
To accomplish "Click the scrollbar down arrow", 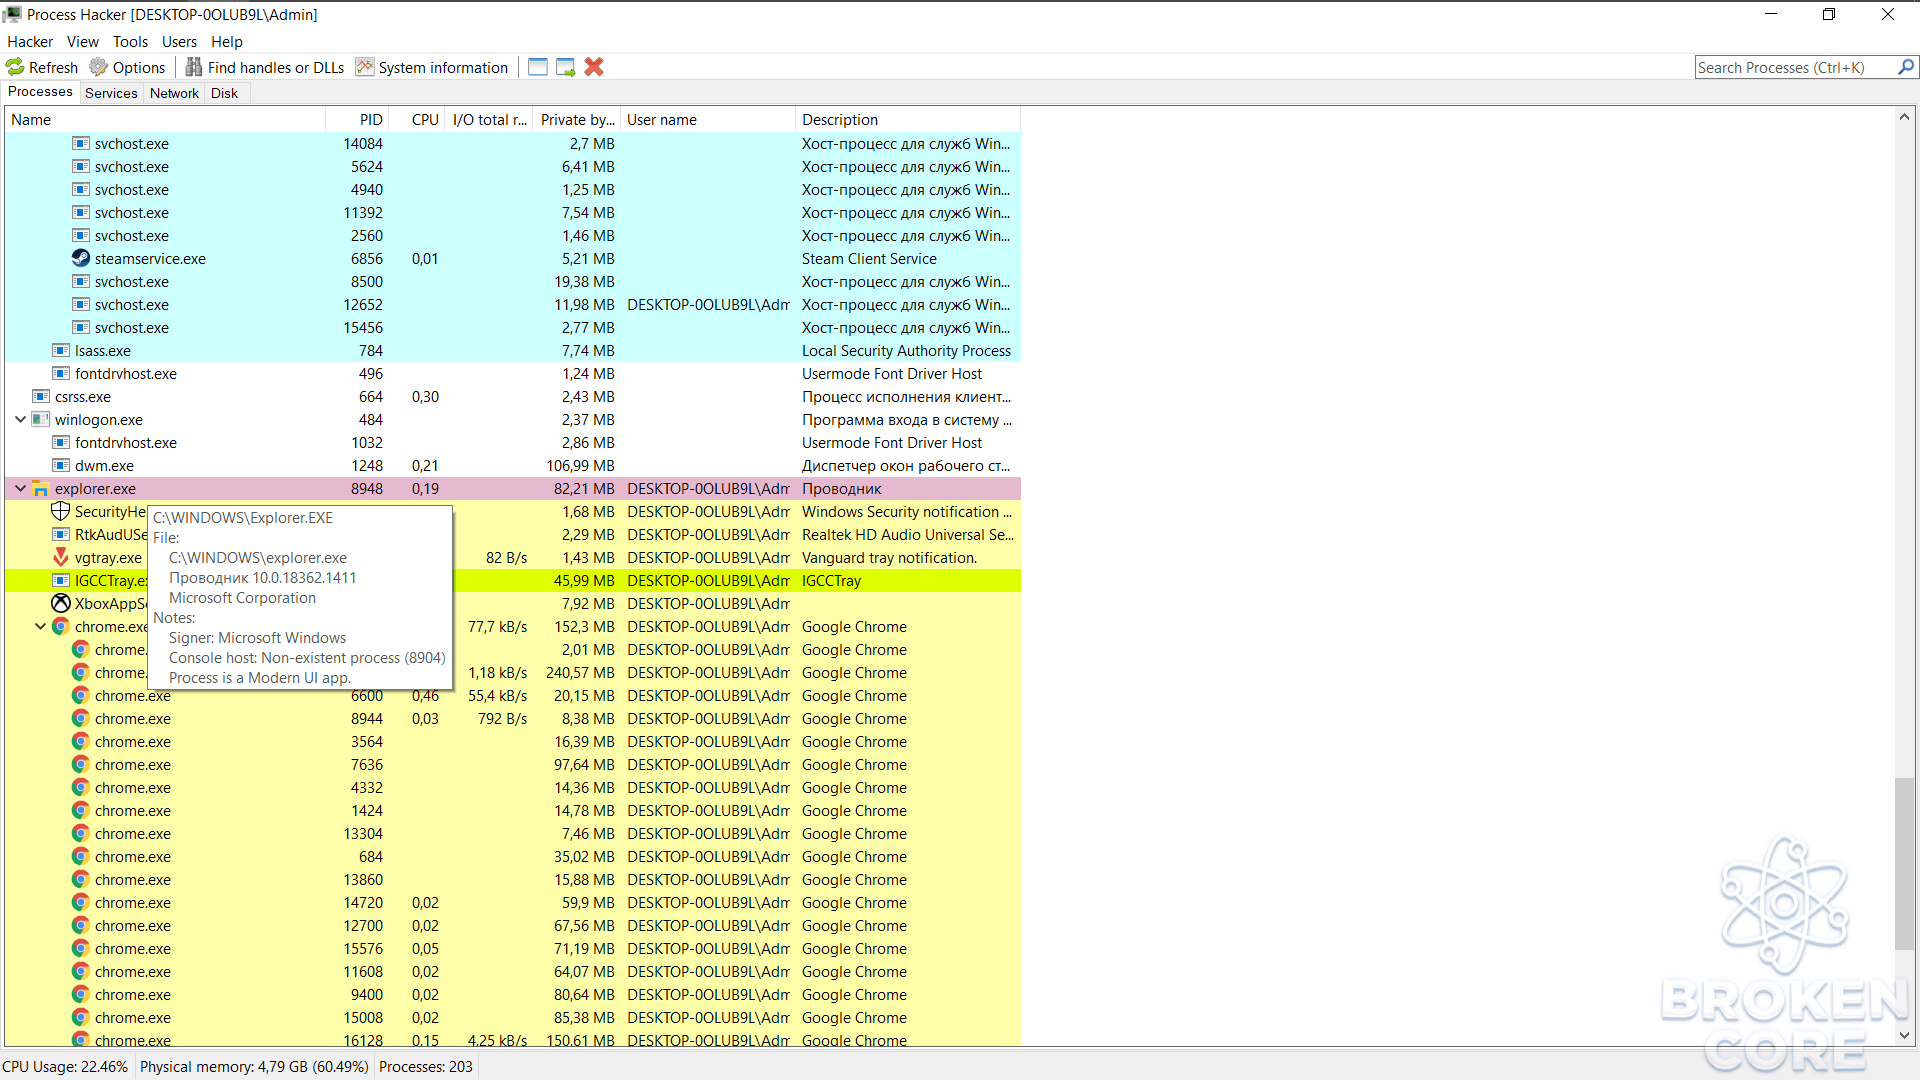I will pyautogui.click(x=1904, y=1036).
